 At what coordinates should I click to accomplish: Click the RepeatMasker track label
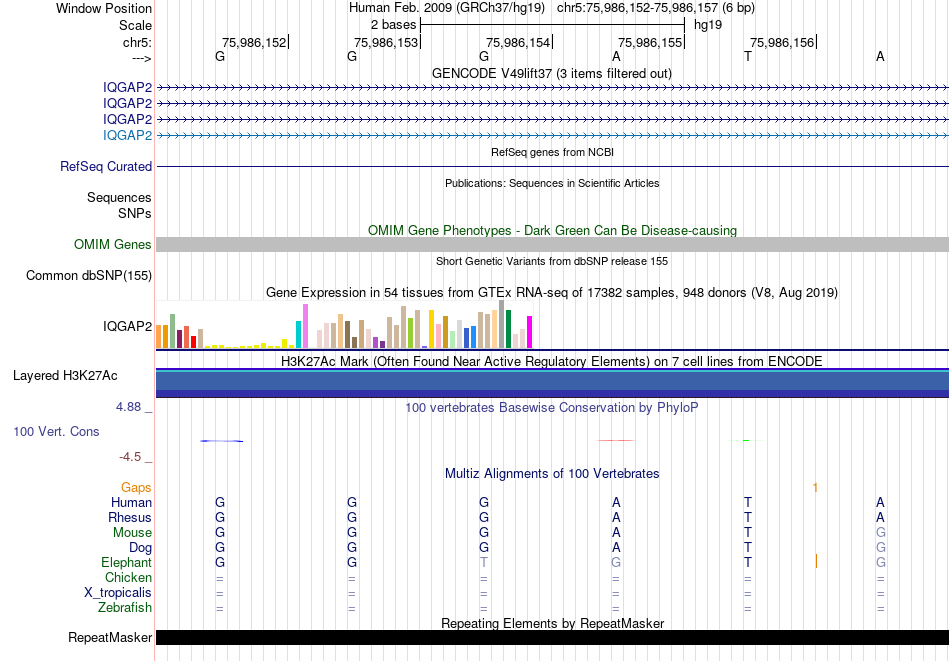(x=110, y=637)
